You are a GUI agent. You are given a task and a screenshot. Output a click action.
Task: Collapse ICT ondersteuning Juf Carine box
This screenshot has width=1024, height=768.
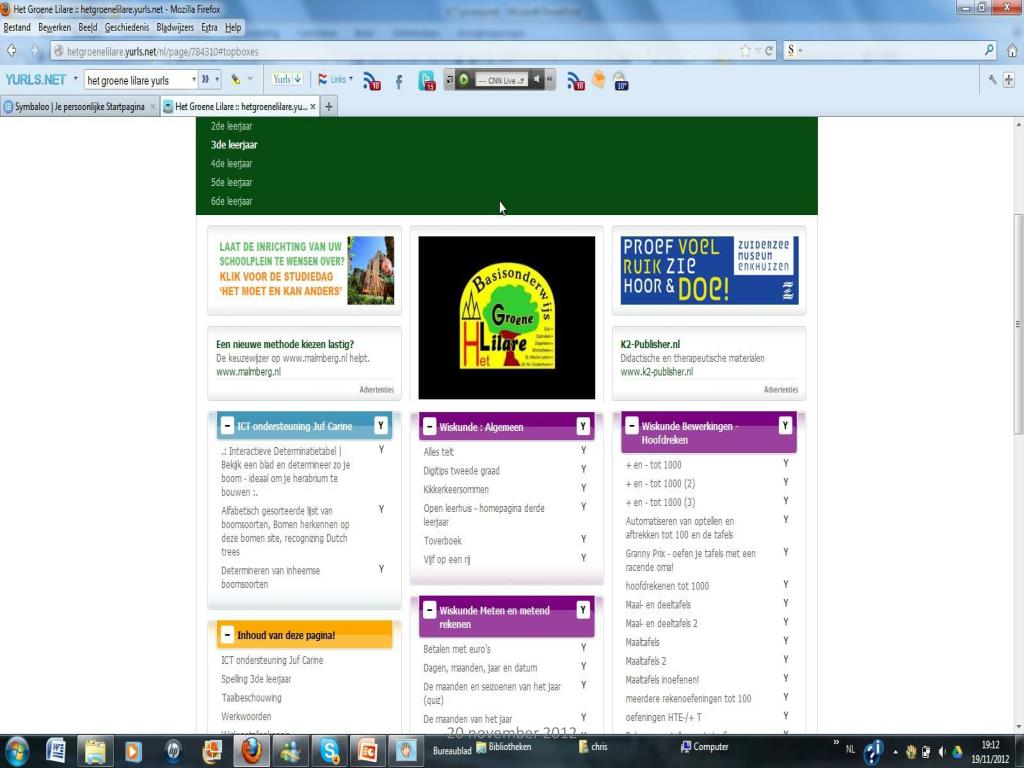(x=227, y=426)
